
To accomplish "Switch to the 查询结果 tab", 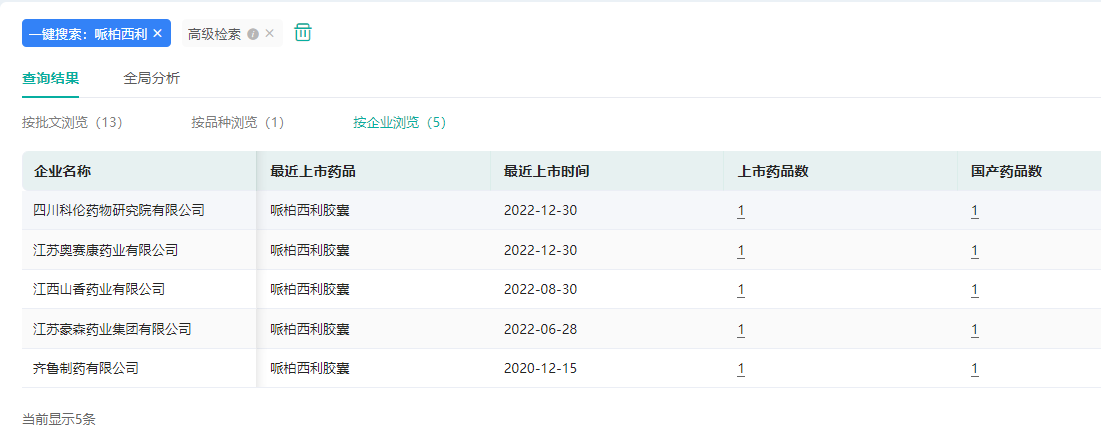I will tap(50, 77).
